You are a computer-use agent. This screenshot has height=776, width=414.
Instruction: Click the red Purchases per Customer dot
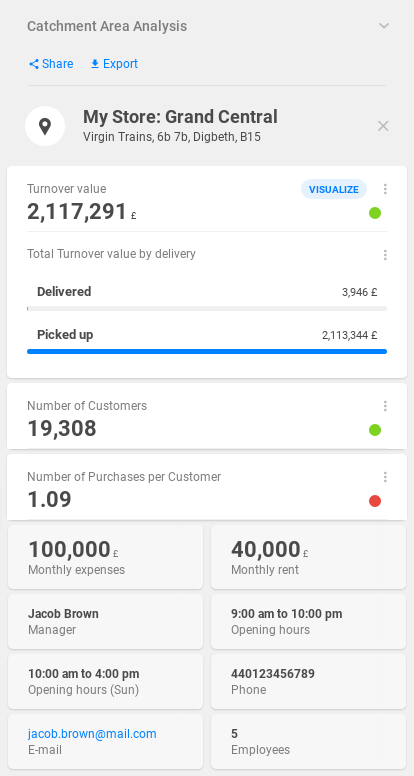pos(375,501)
